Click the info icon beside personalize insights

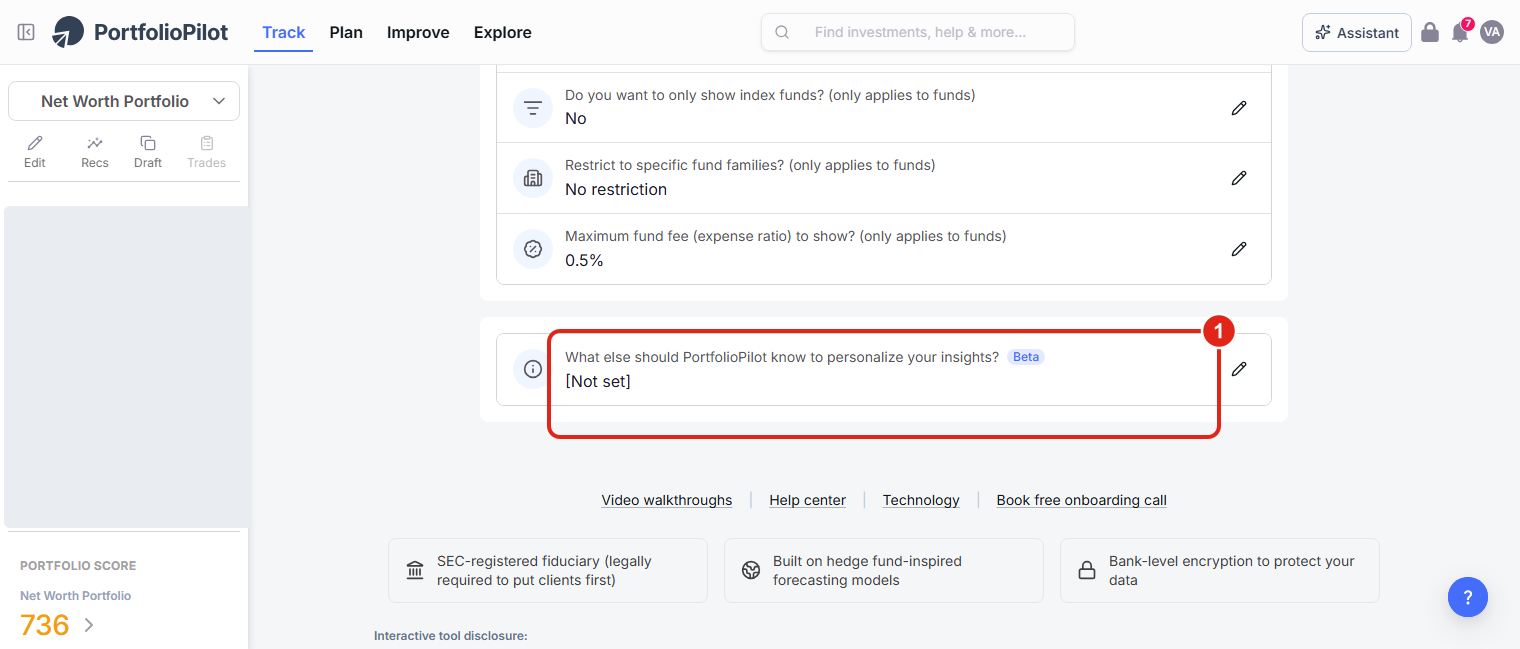pyautogui.click(x=533, y=369)
